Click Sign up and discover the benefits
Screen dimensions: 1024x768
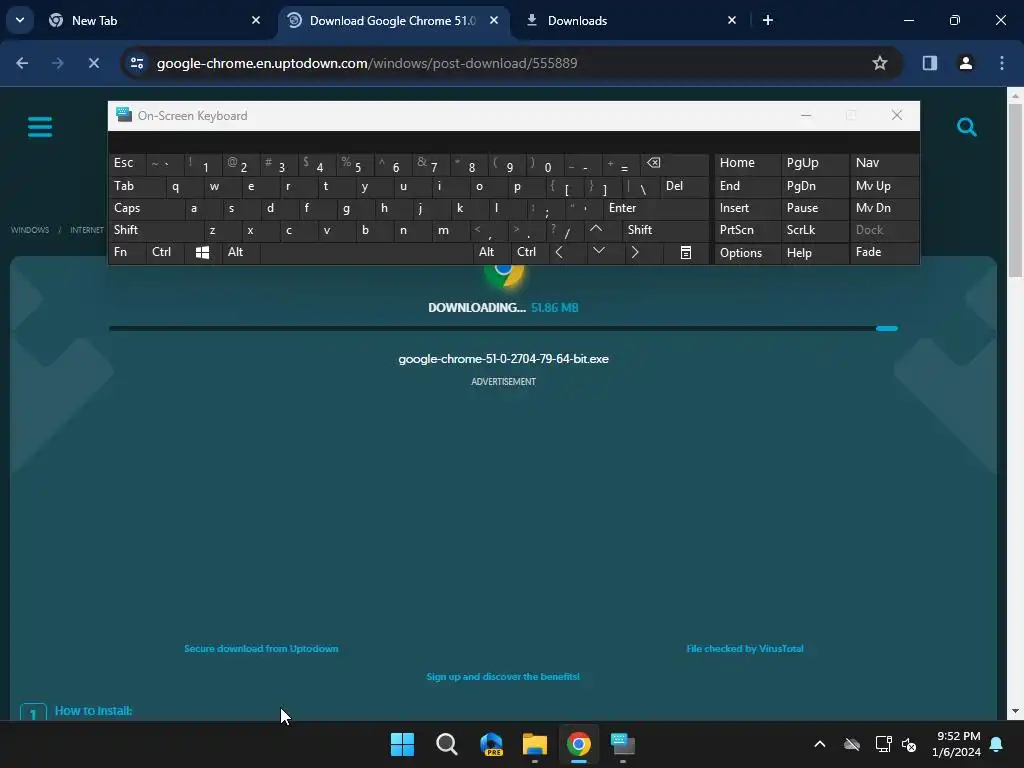point(503,677)
